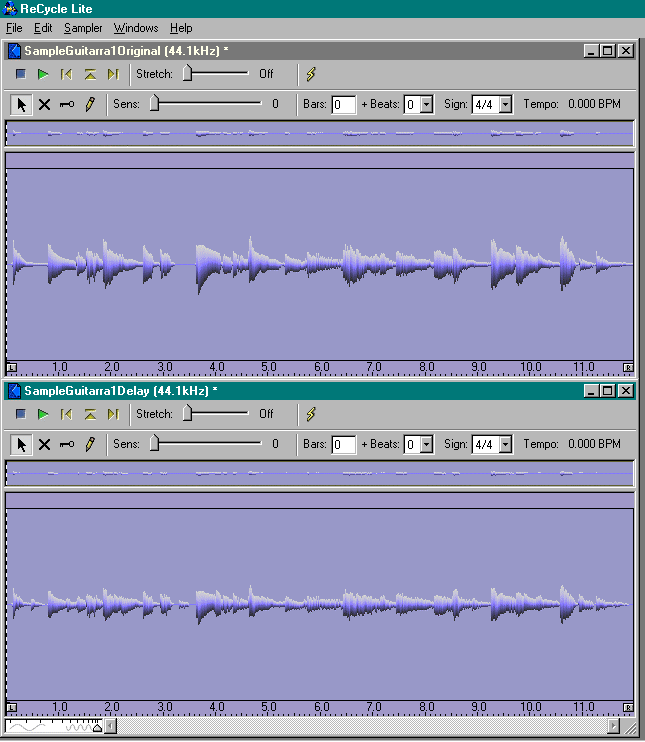Click document icon in SampleGuitarra1Original title bar
Image resolution: width=645 pixels, height=742 pixels.
coord(15,51)
